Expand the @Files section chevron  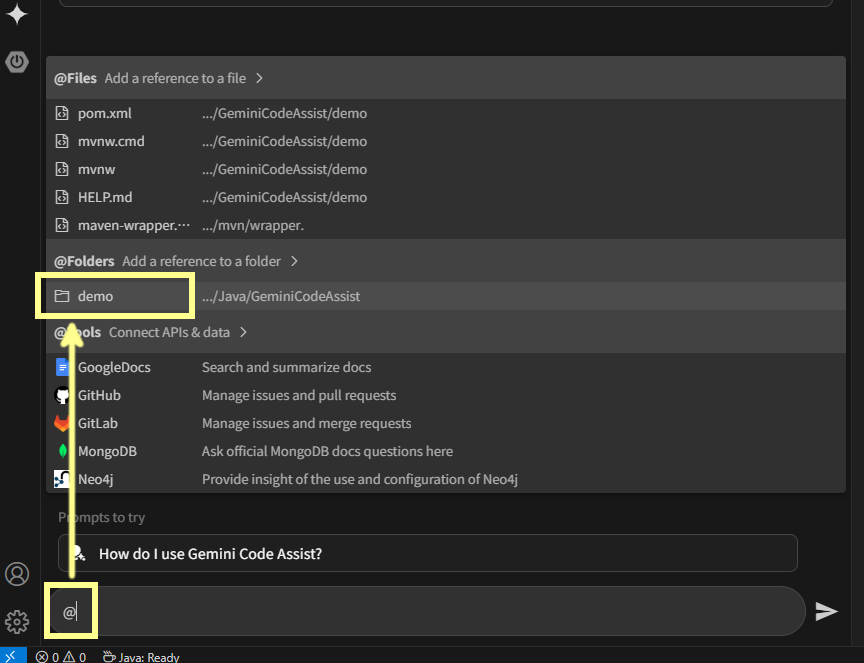(260, 78)
